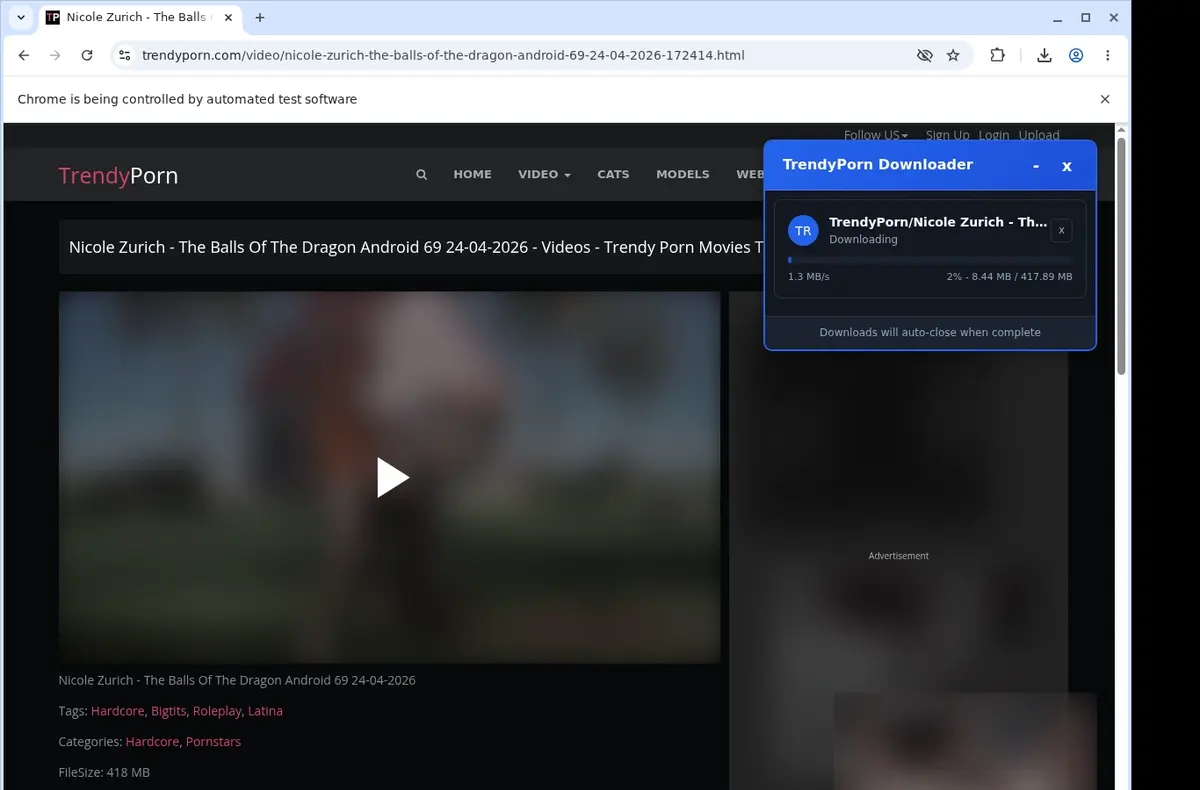This screenshot has width=1200, height=790.
Task: Click the browser address bar URL
Action: (x=443, y=56)
